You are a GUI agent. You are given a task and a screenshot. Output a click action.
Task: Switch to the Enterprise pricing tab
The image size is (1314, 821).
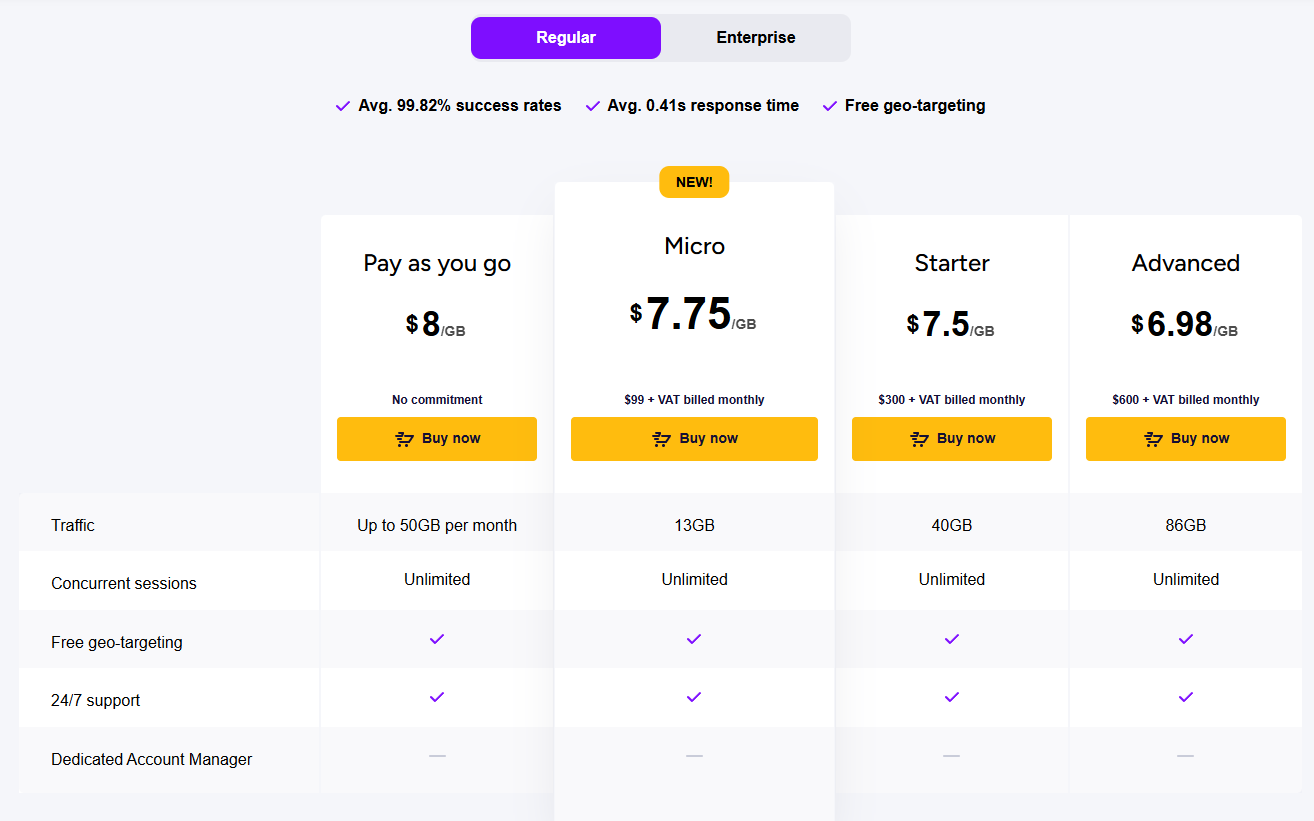tap(755, 38)
